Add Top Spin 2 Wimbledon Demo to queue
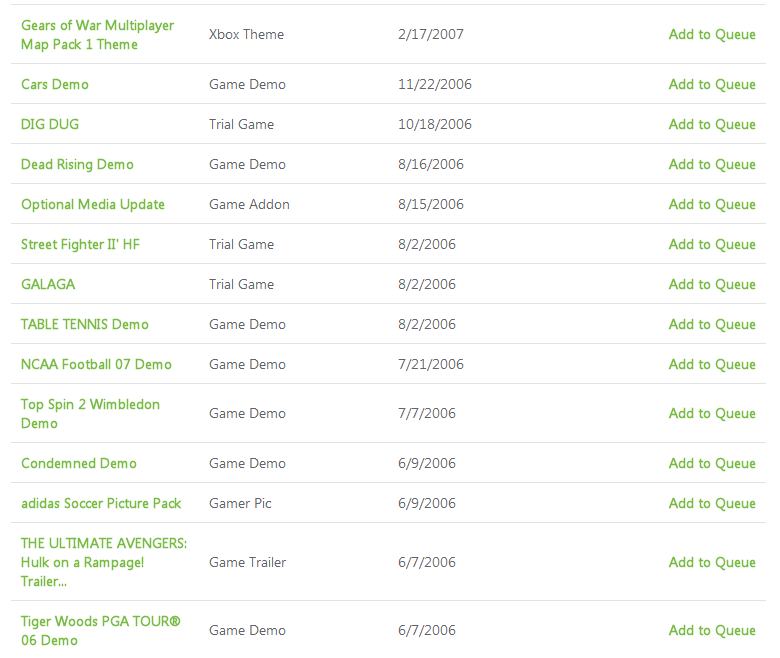Viewport: 780px width, 658px height. [x=712, y=413]
